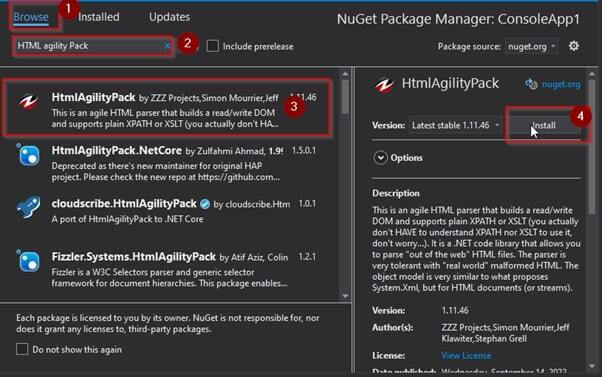Expand the Options section
Screen dimensions: 602x377
click(x=380, y=158)
